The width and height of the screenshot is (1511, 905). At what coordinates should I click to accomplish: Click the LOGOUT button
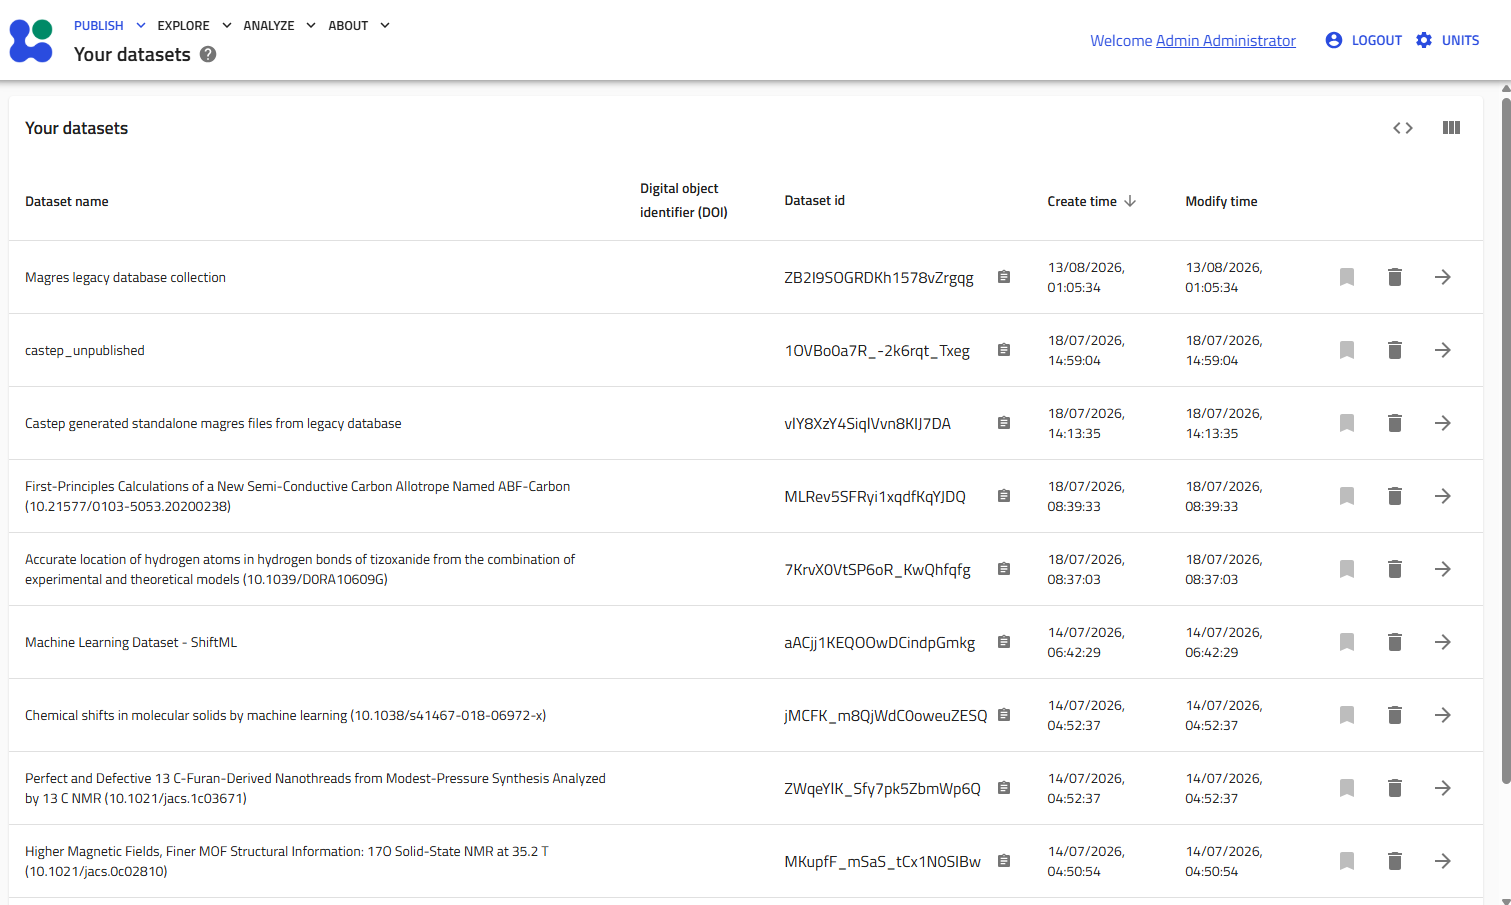coord(1363,40)
